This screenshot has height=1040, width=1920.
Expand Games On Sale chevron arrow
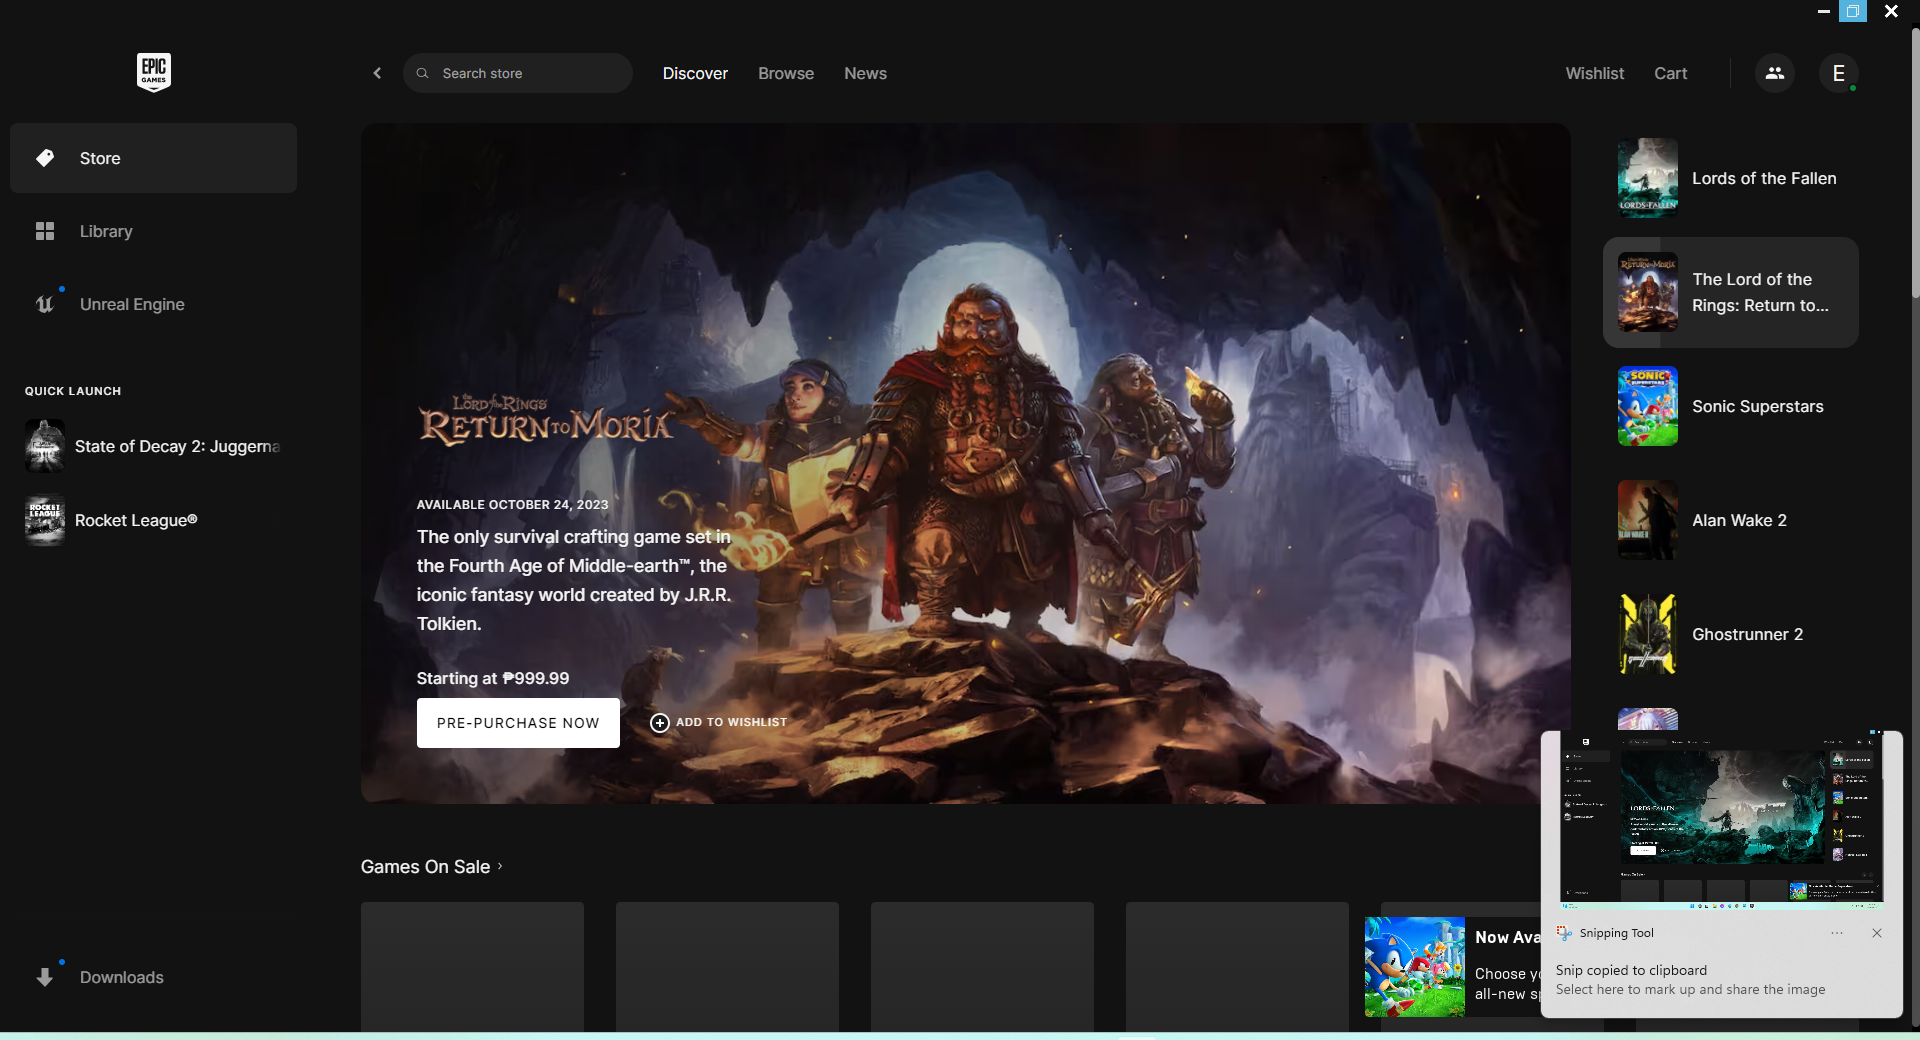click(x=500, y=866)
